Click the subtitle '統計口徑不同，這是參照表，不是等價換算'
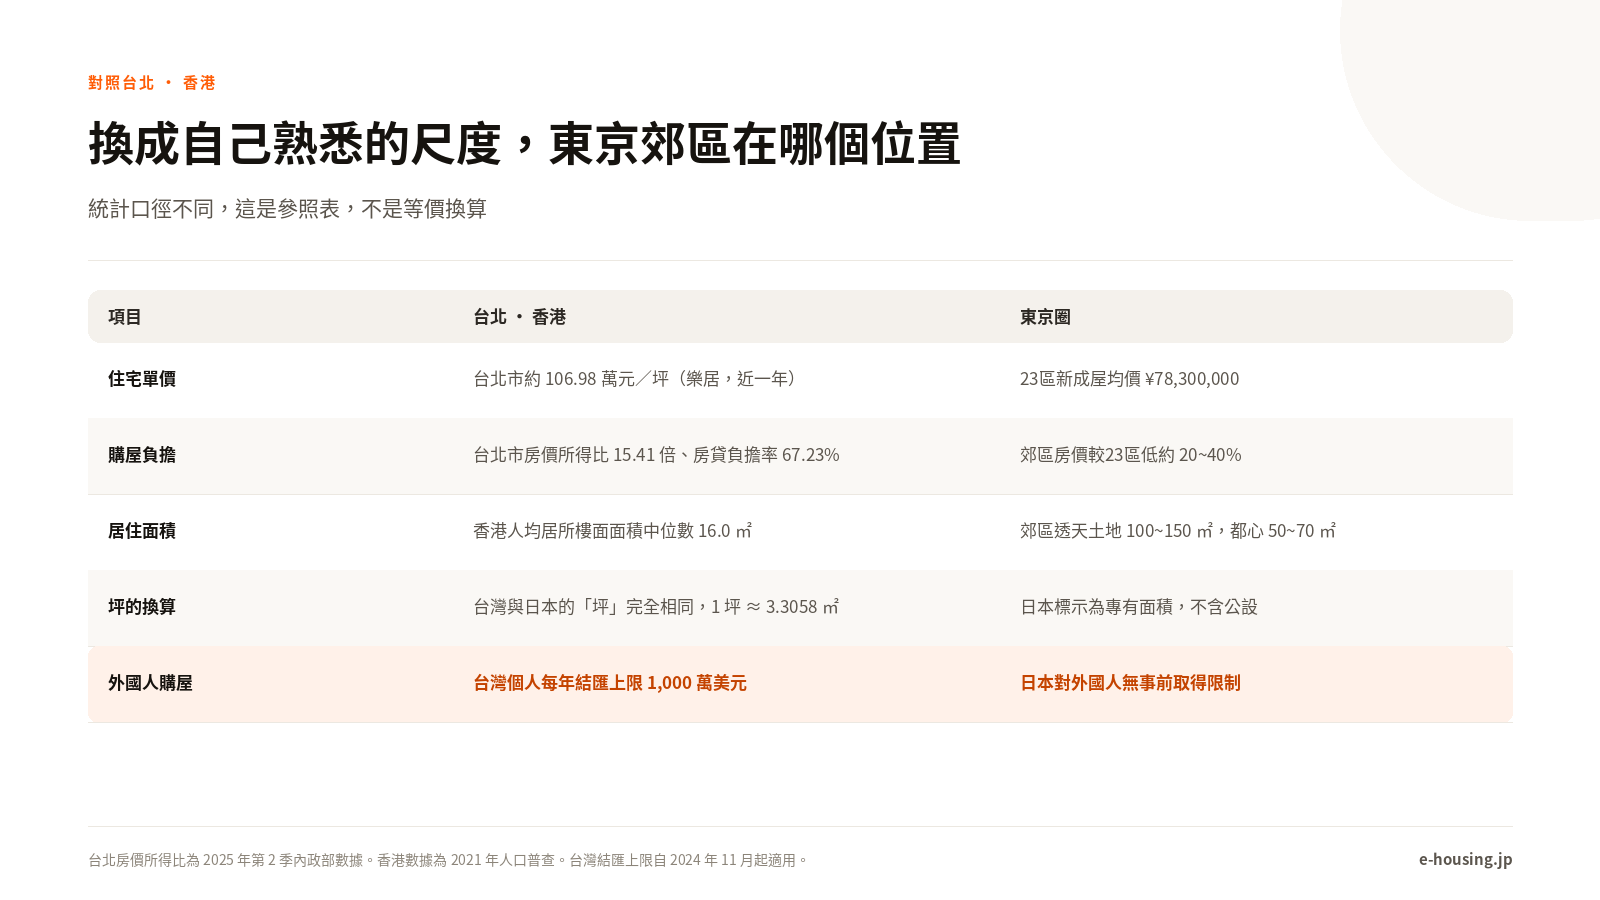The image size is (1600, 900). coord(287,209)
